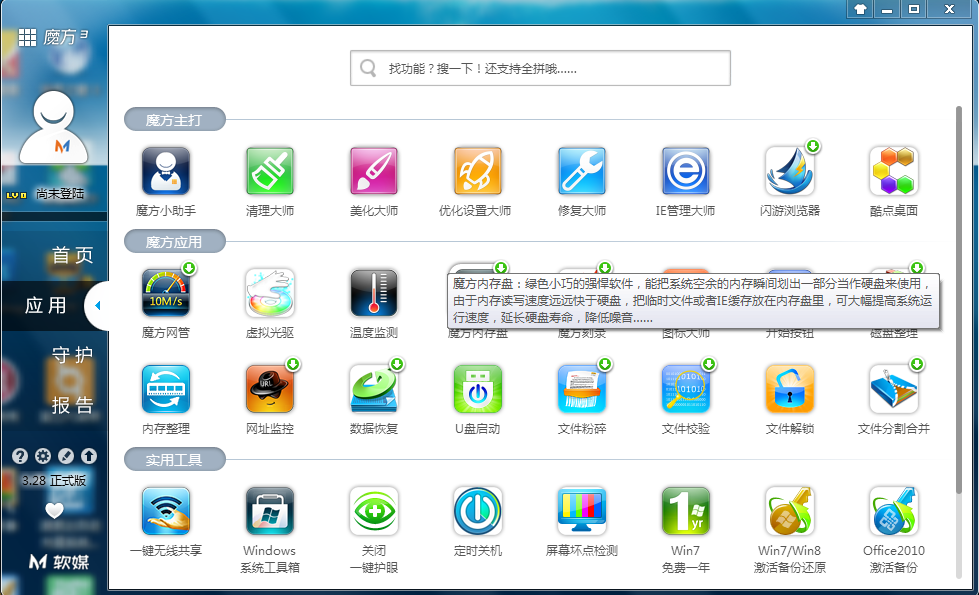Launch 虚拟光驱 virtual drive
Screen dimensions: 979x595
pyautogui.click(x=270, y=293)
